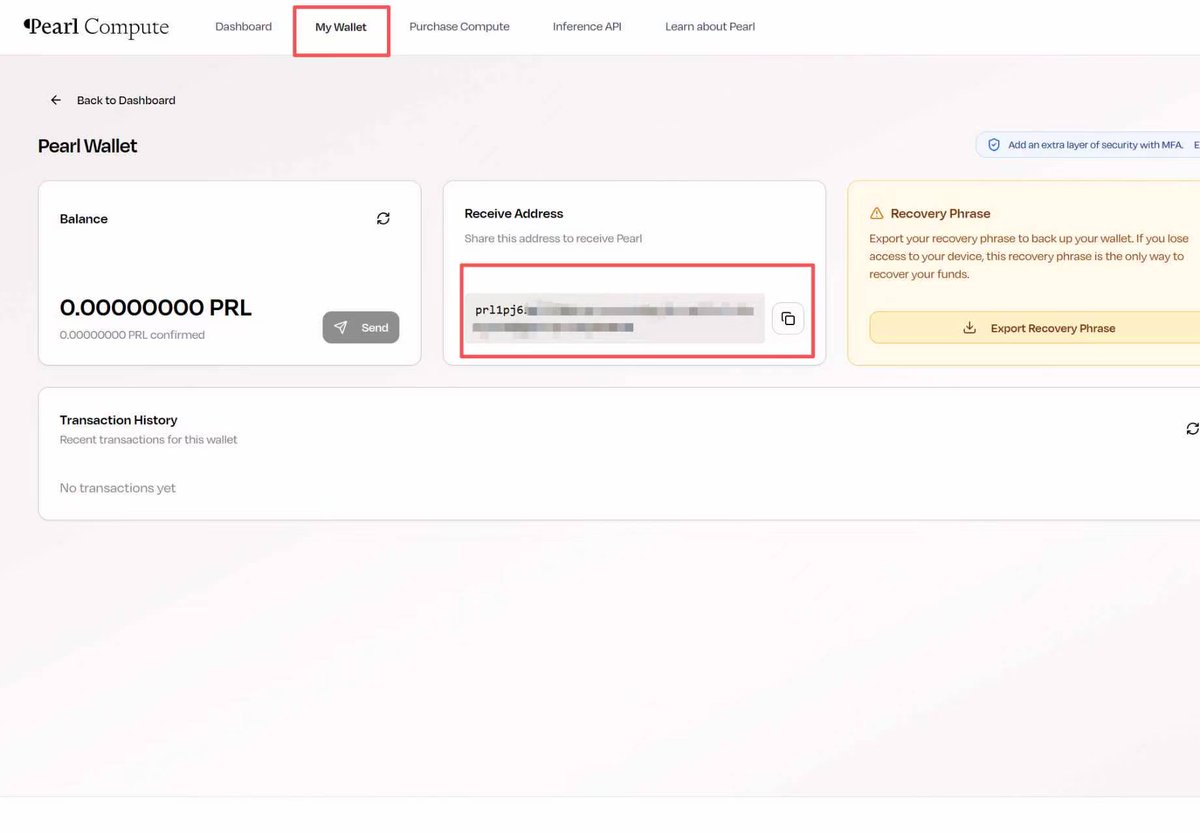The width and height of the screenshot is (1200, 834).
Task: Go to the Purchase Compute tab
Action: click(x=459, y=27)
